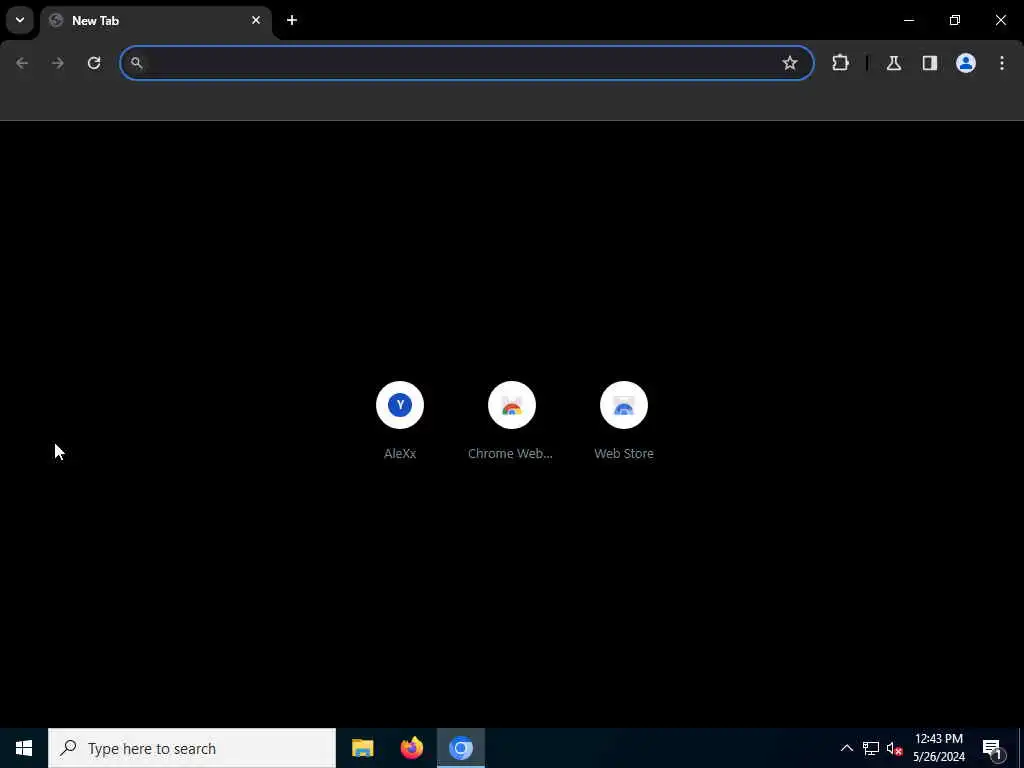
Task: Open the Windows Start menu
Action: 24,748
